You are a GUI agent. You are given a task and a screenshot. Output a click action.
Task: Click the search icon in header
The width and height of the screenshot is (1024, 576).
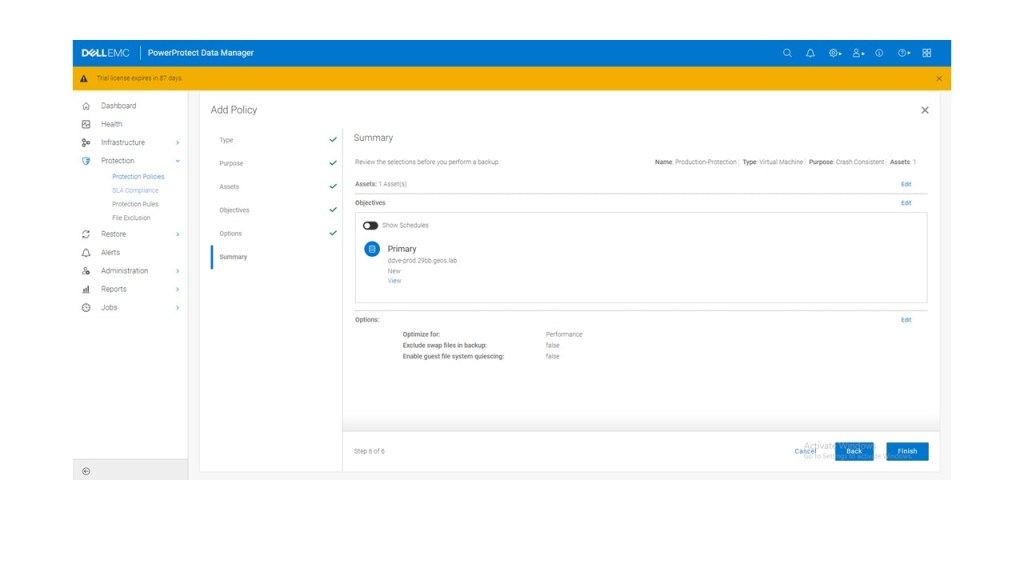(787, 53)
